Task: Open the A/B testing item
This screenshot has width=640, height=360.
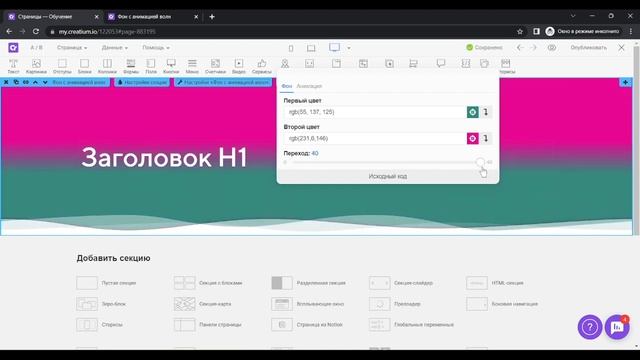Action: (x=36, y=48)
